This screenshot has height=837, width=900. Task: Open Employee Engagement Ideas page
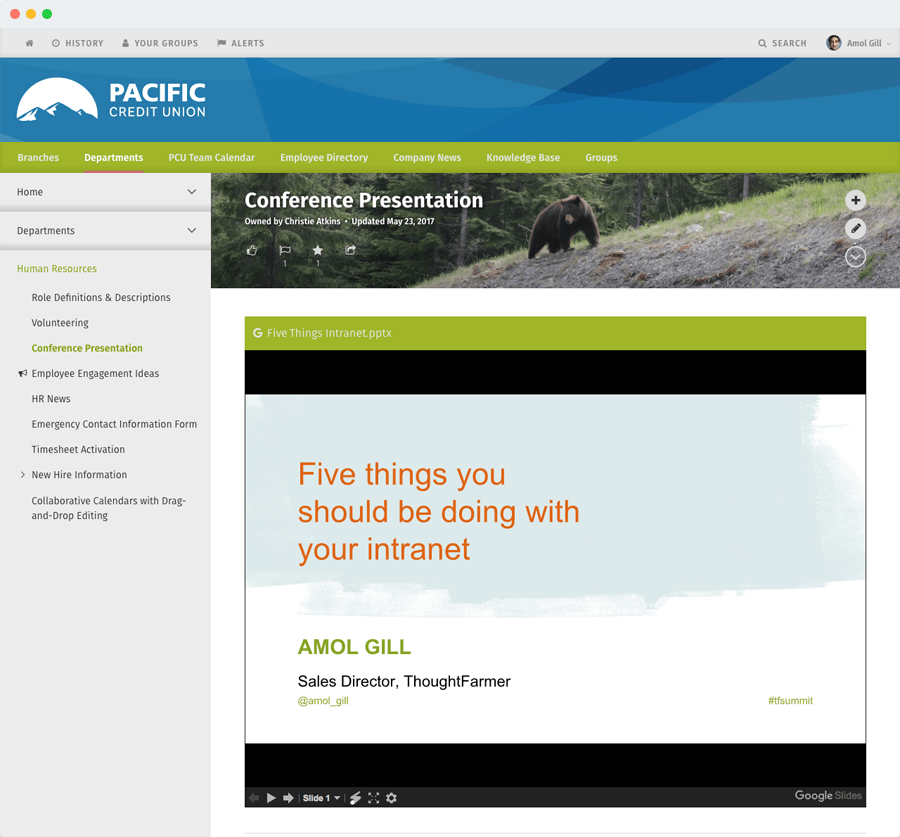(95, 374)
